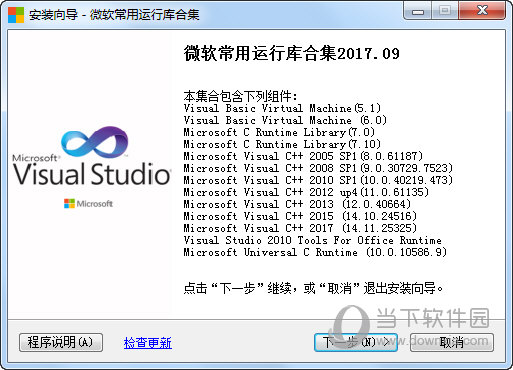Click the title text 安装向导 - 微软常用运行库合集
The image size is (513, 370).
pyautogui.click(x=114, y=15)
